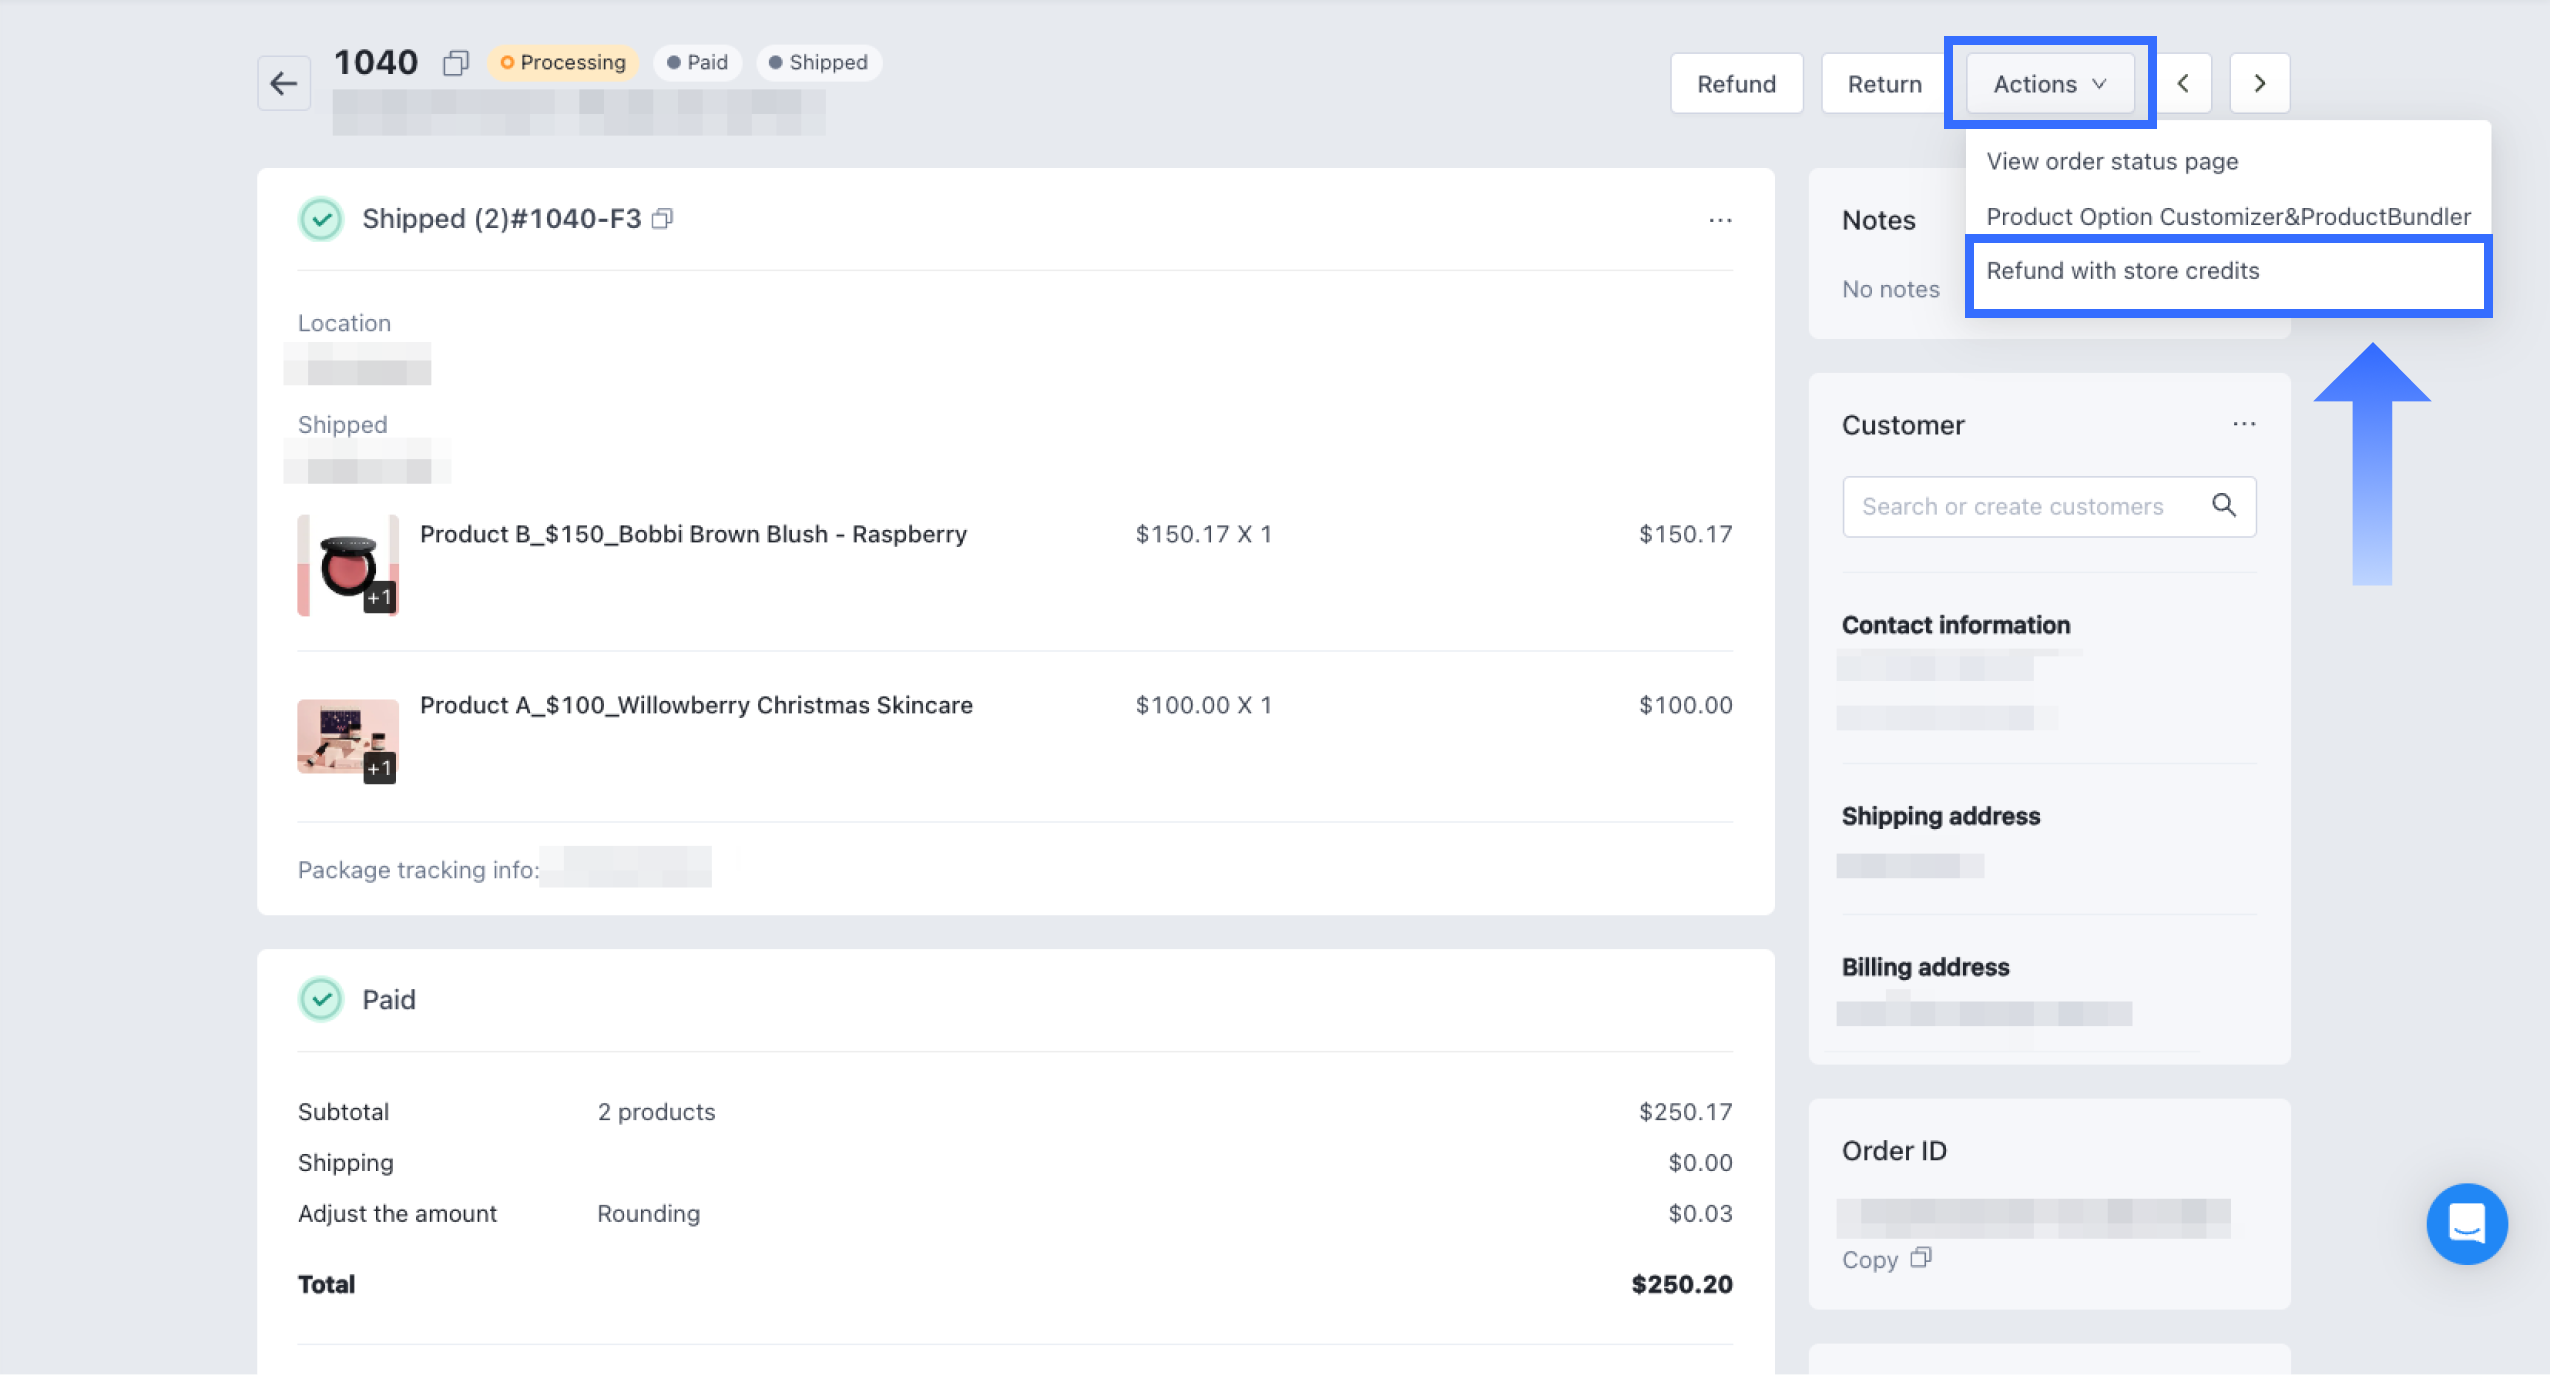Image resolution: width=2550 pixels, height=1375 pixels.
Task: Click Product B Bobbi Brown Blush title
Action: pos(693,534)
